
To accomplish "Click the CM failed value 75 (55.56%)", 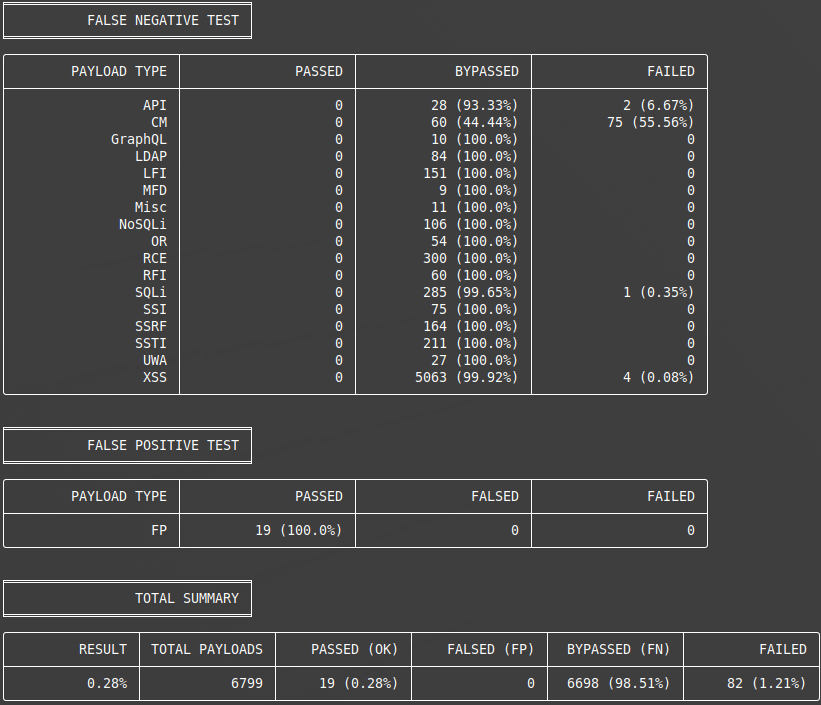I will pyautogui.click(x=649, y=122).
